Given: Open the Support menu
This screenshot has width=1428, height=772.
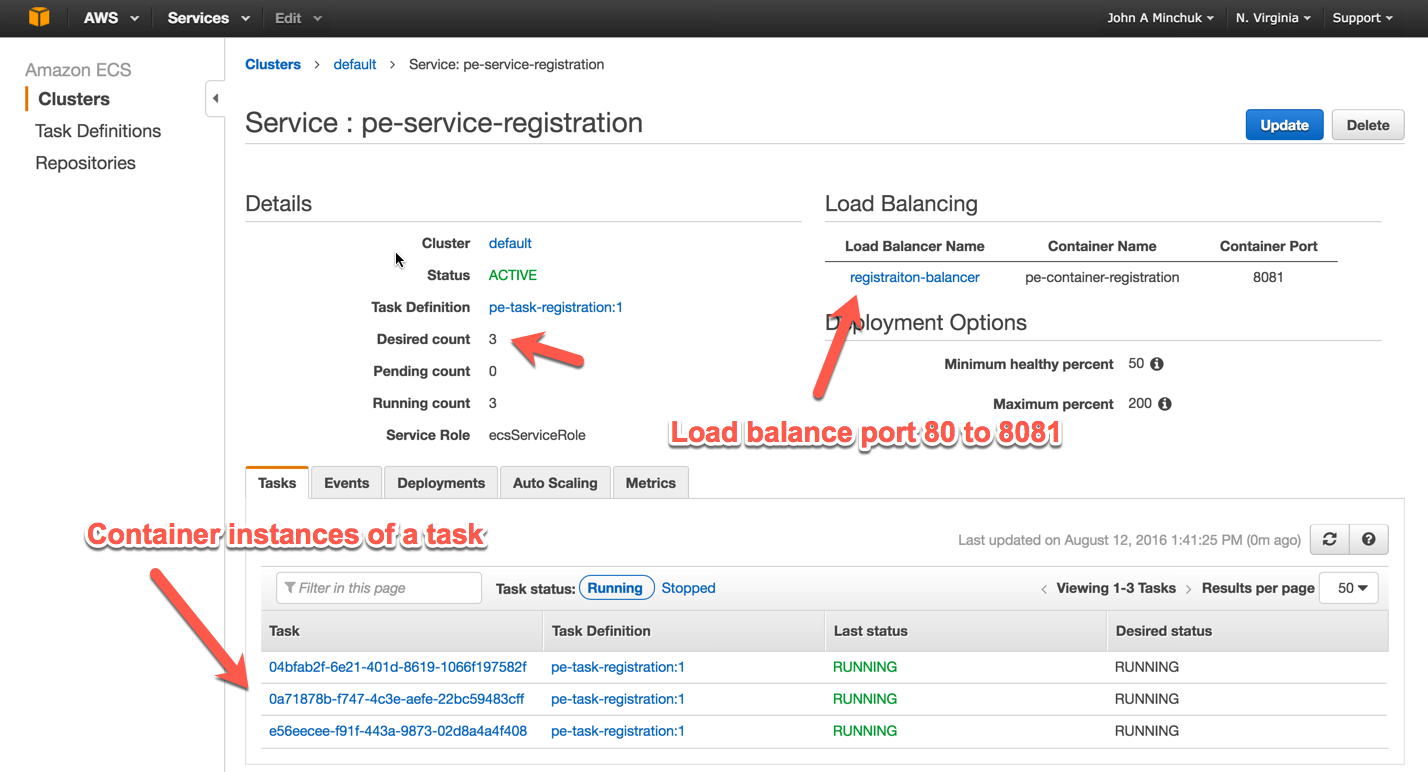Looking at the screenshot, I should pos(1362,18).
